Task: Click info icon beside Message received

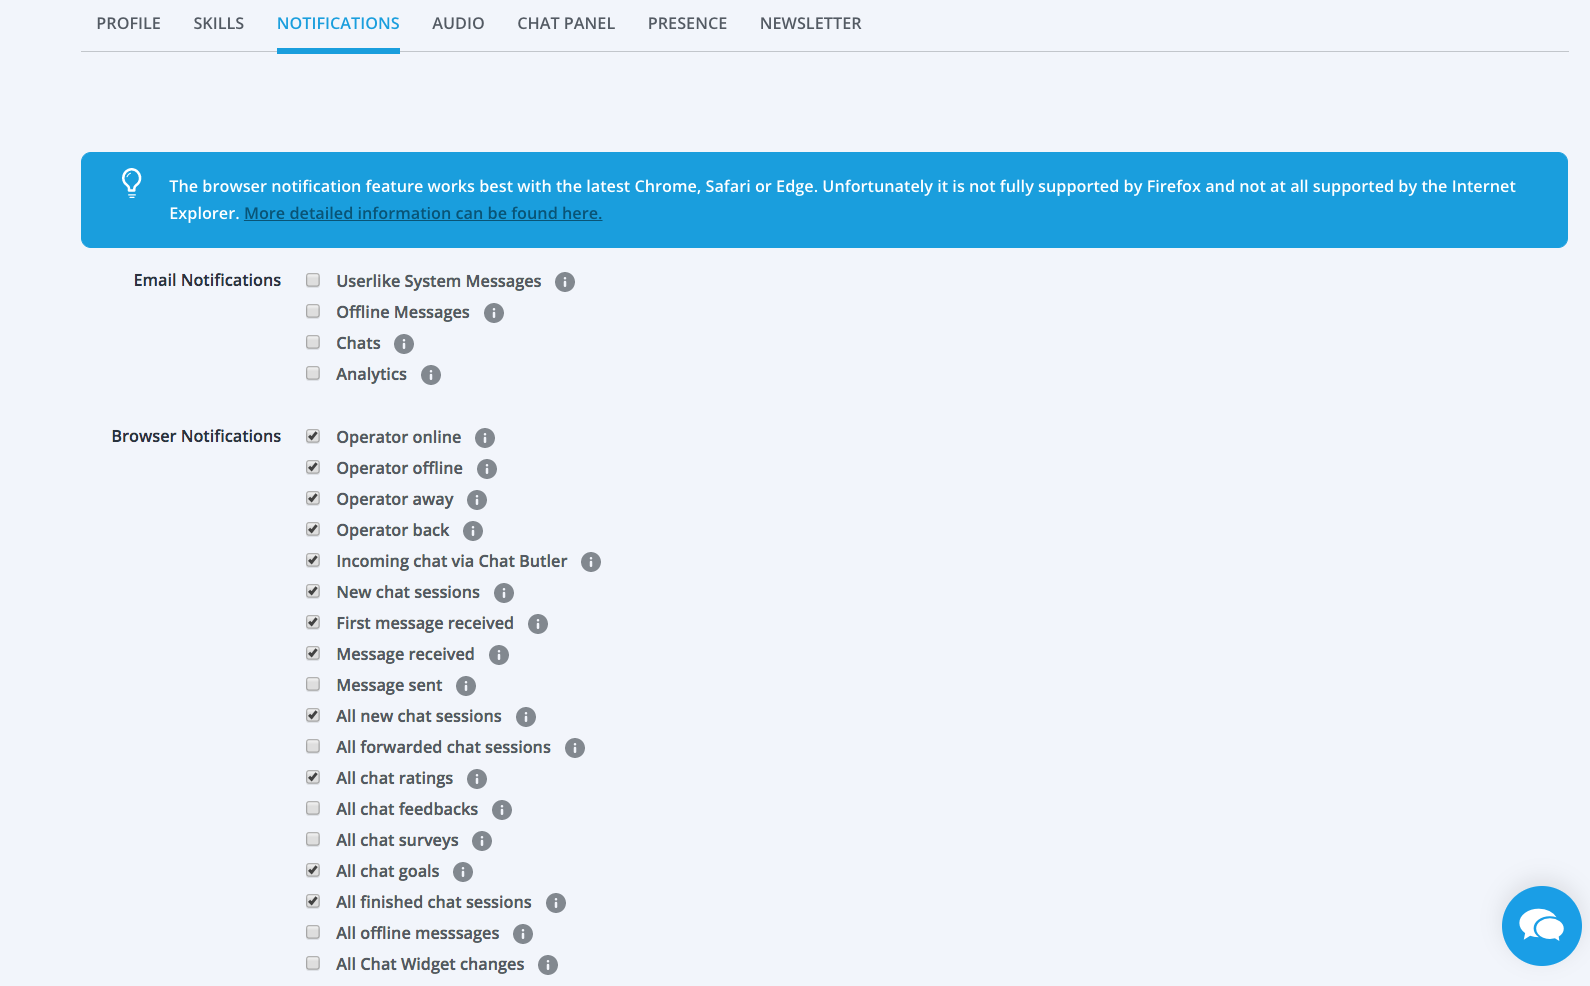Action: [499, 655]
